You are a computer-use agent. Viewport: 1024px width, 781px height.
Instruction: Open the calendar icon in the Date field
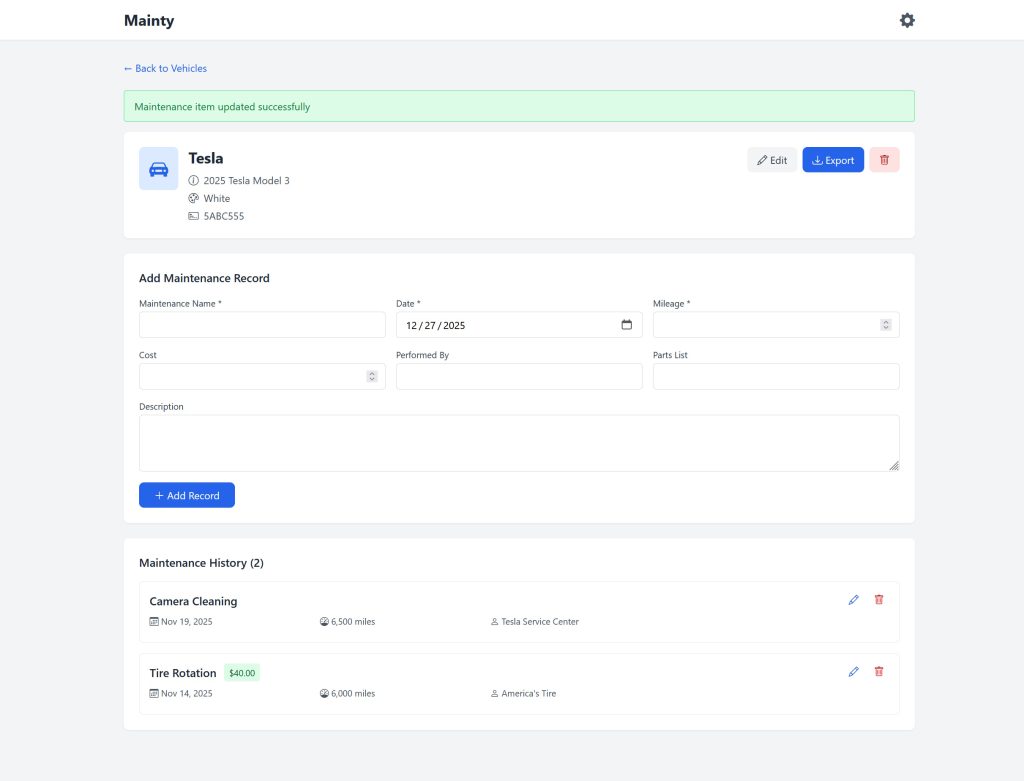point(626,324)
